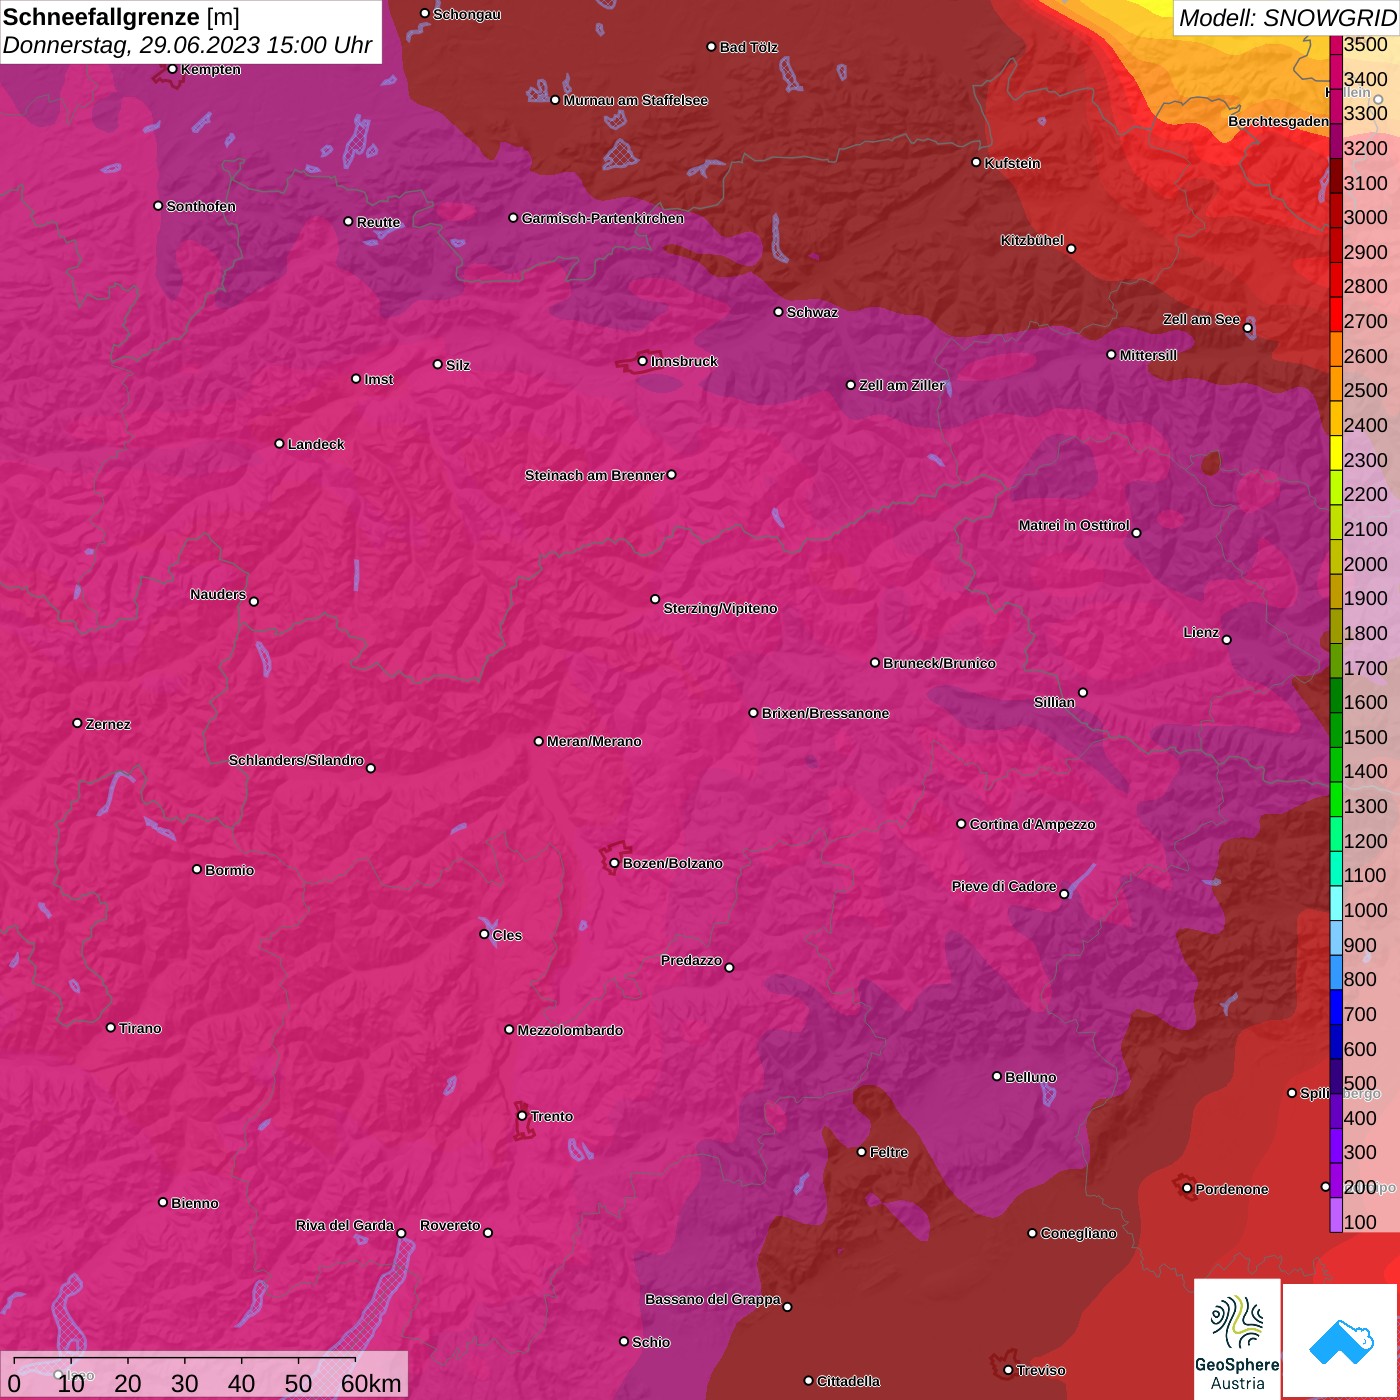
Task: Select the Kufstein map label
Action: point(1012,163)
